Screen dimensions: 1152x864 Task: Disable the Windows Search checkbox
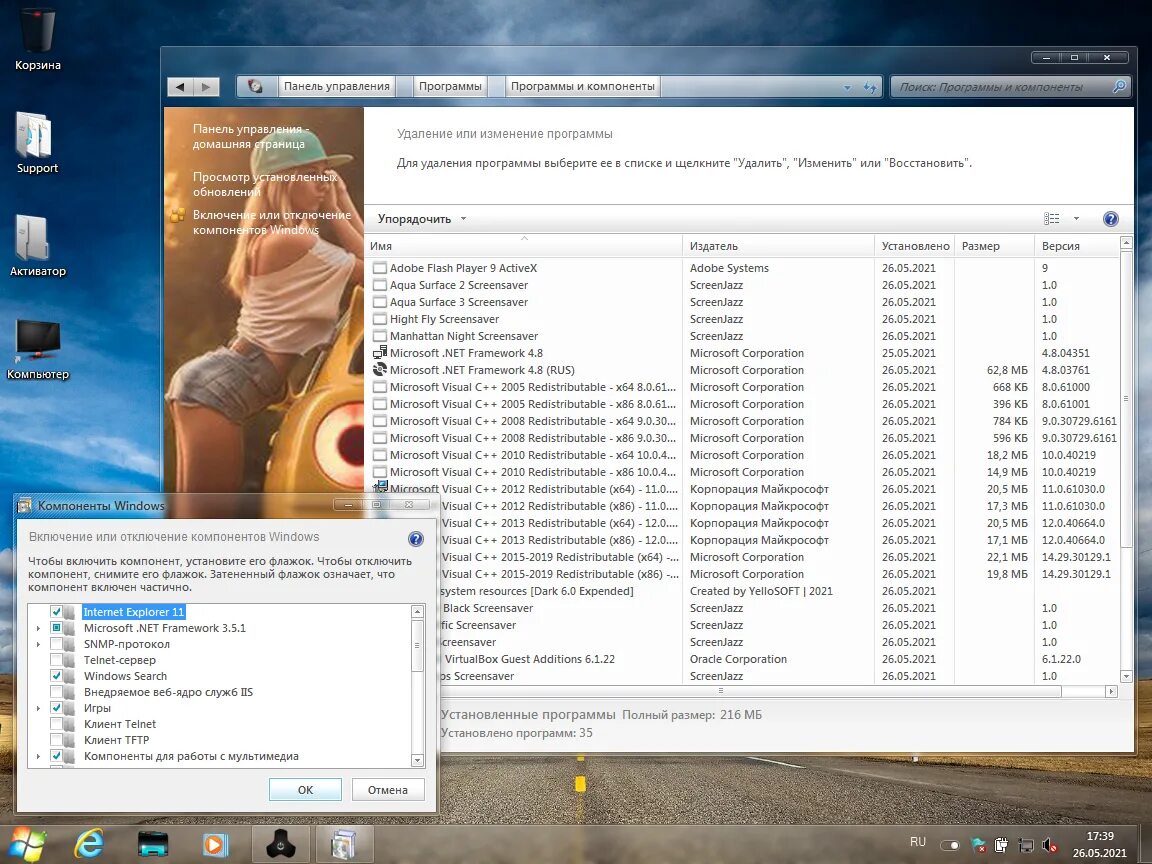(56, 675)
